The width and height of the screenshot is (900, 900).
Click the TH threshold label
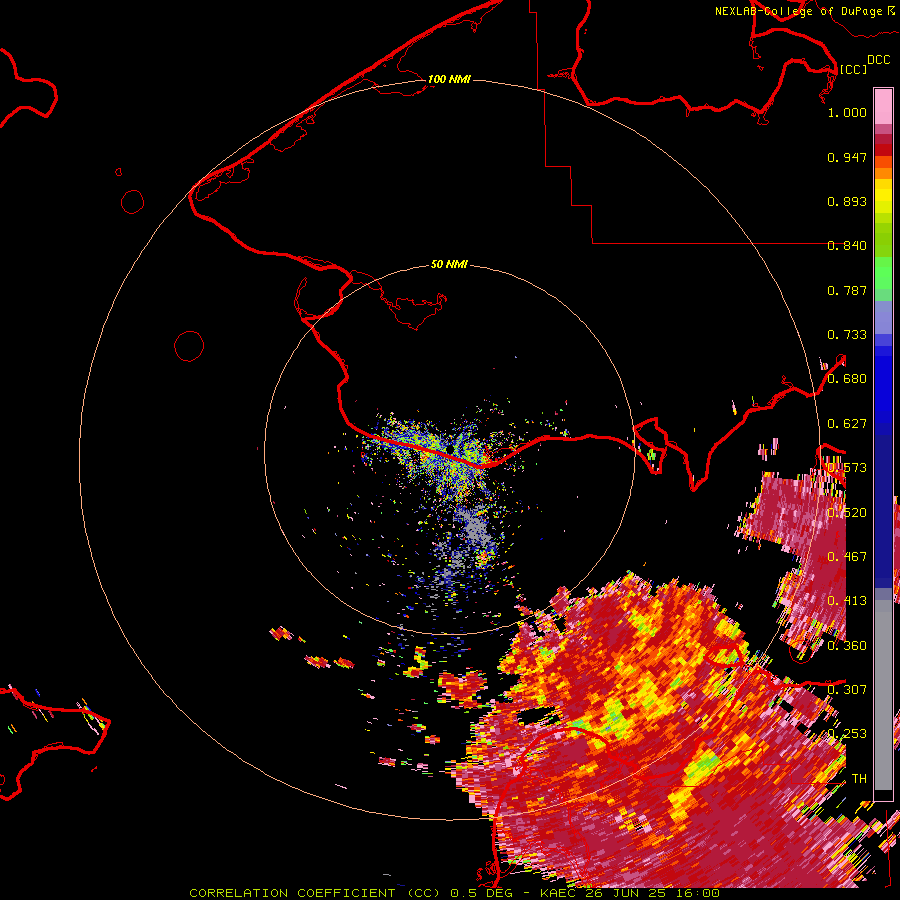pyautogui.click(x=859, y=779)
